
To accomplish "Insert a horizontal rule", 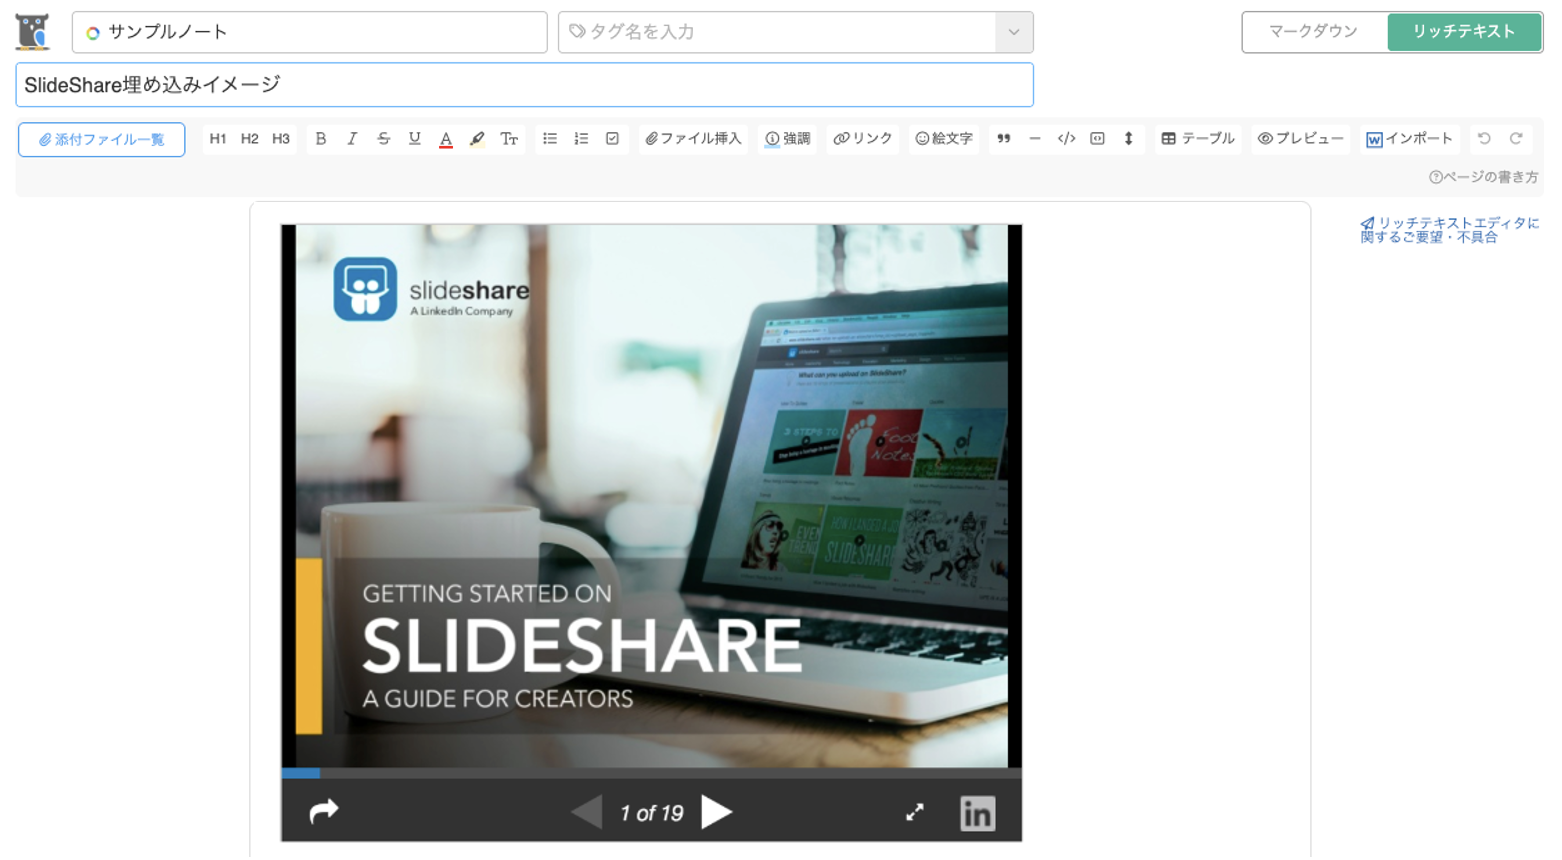I will (x=1035, y=139).
